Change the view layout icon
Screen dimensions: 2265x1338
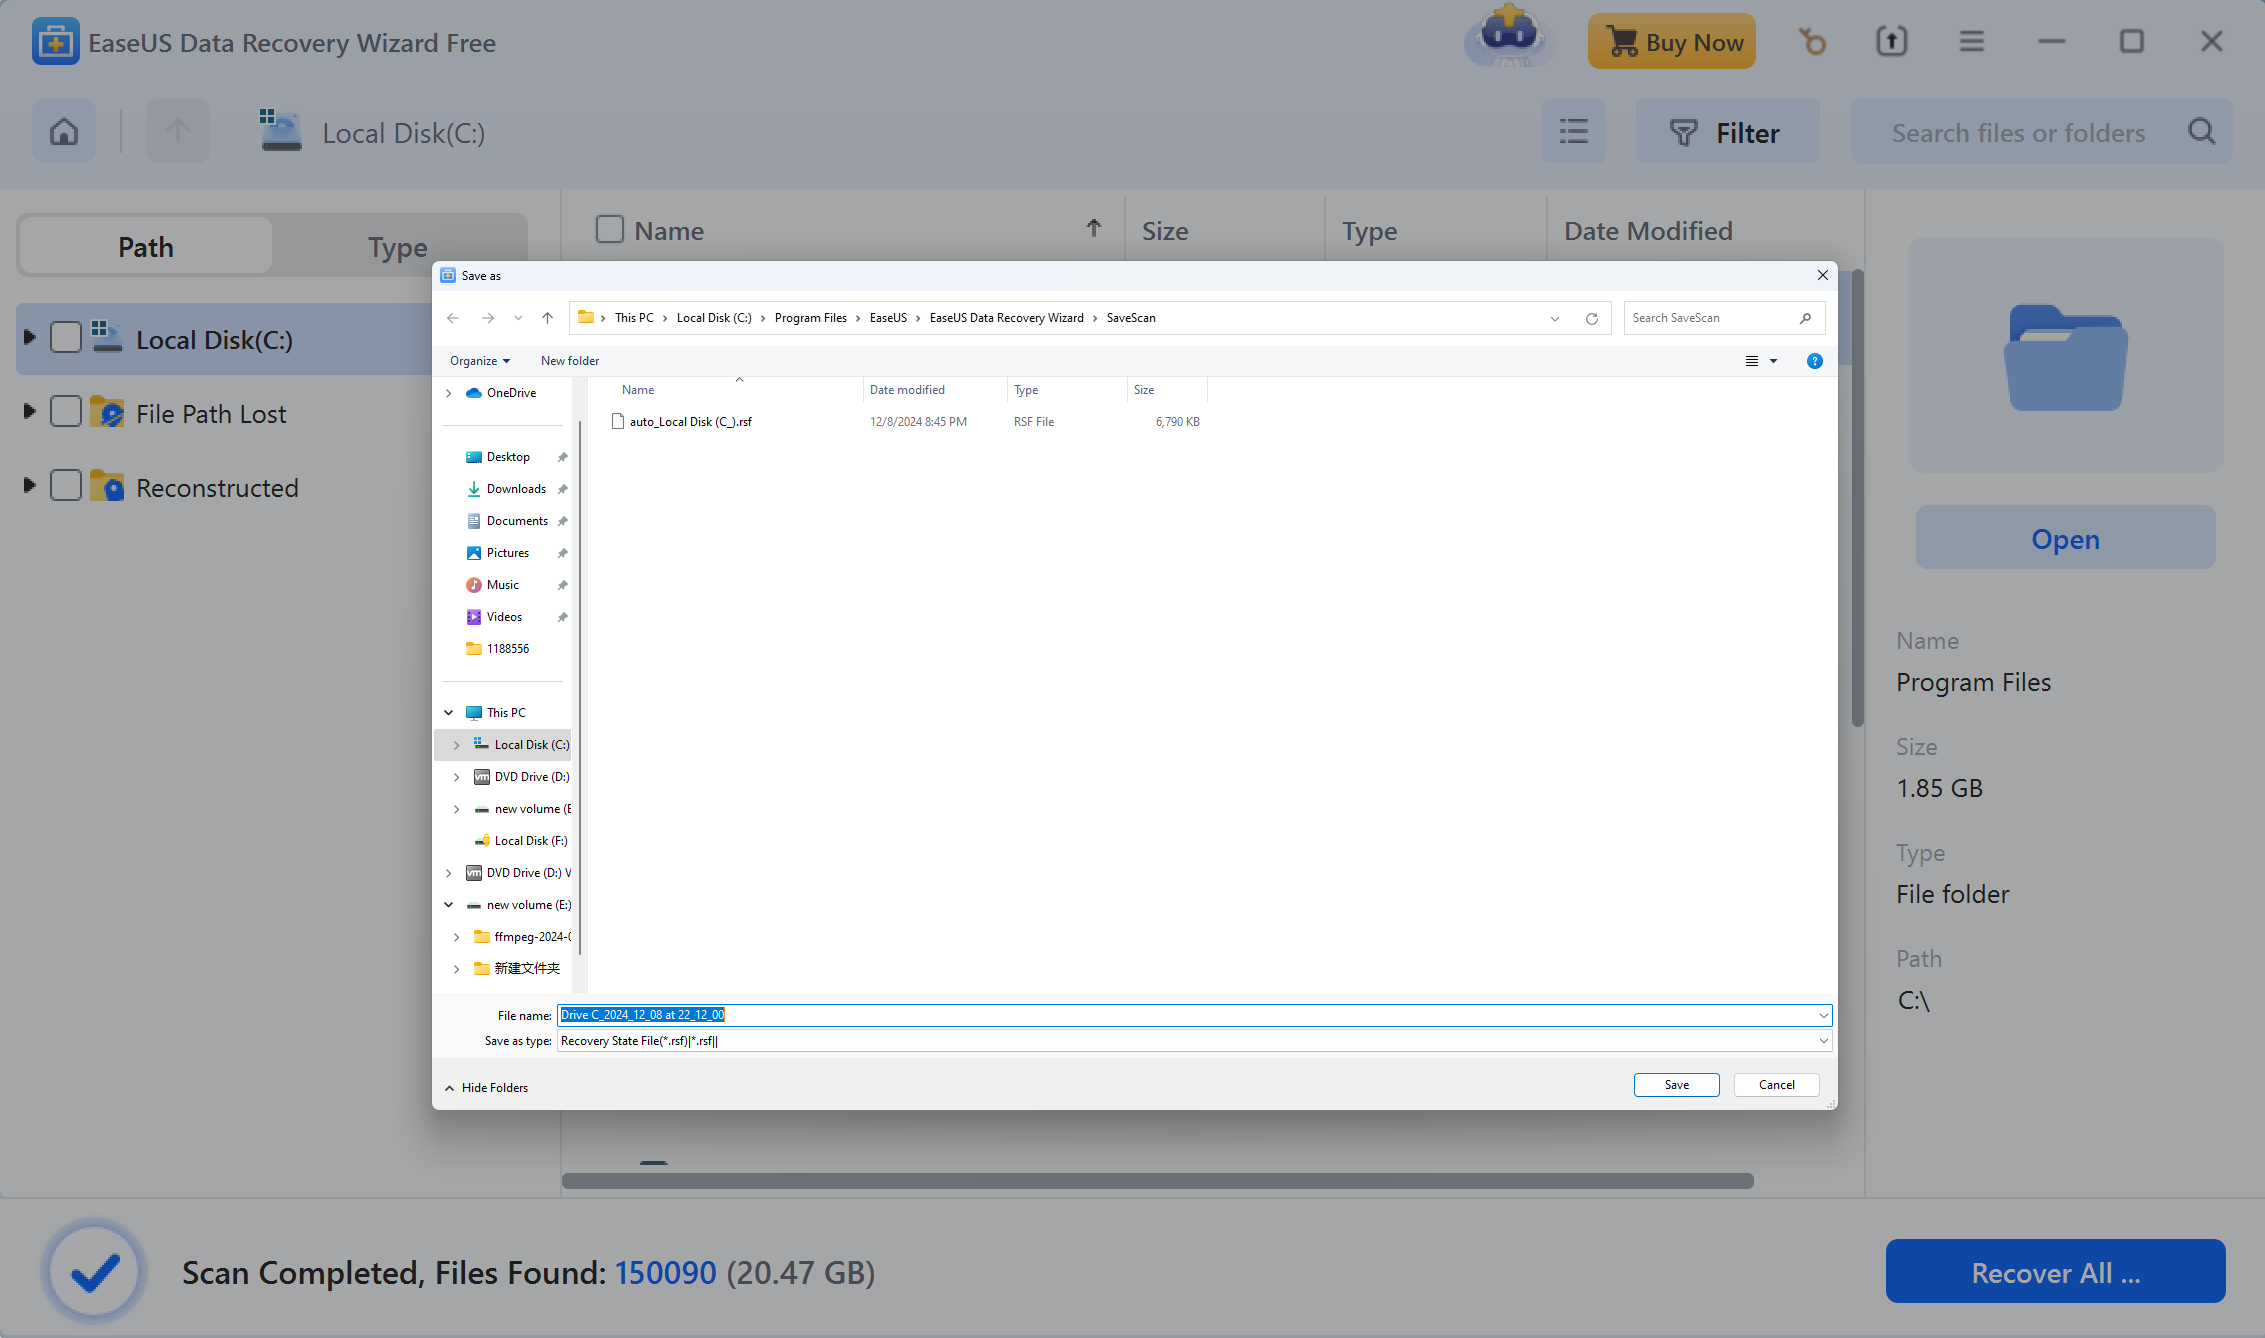click(x=1752, y=361)
